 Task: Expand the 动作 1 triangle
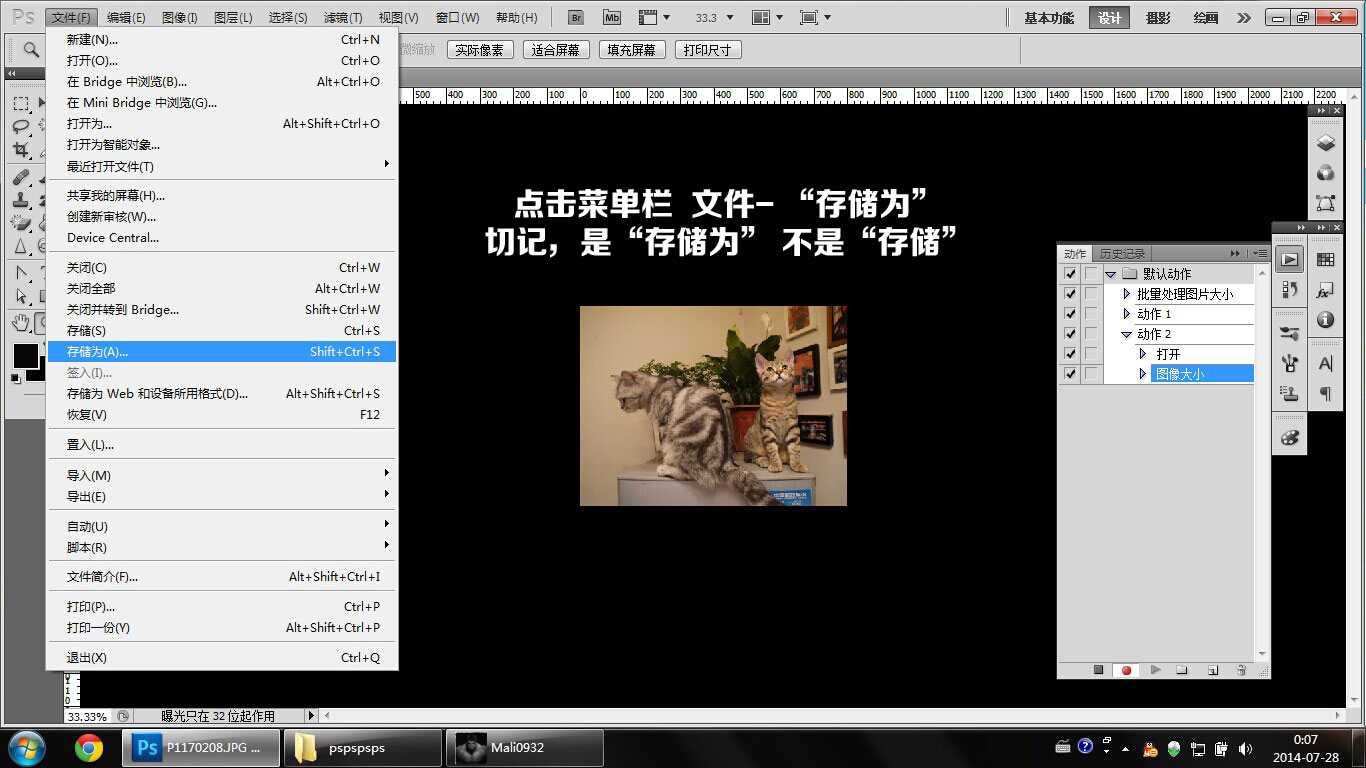point(1127,314)
